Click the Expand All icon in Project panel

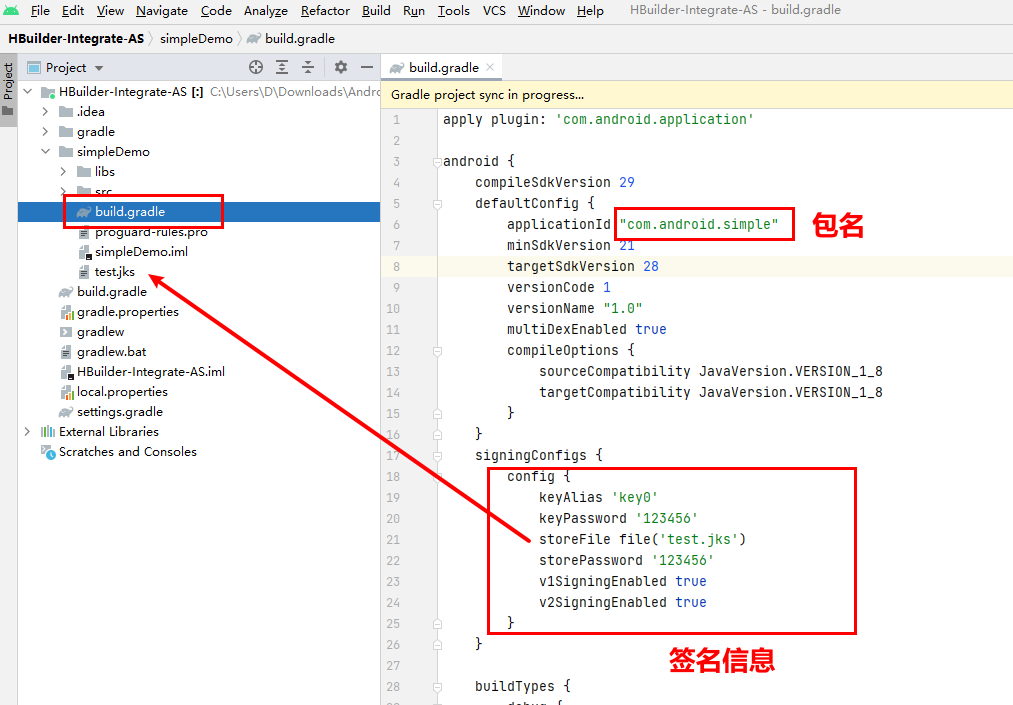point(282,67)
